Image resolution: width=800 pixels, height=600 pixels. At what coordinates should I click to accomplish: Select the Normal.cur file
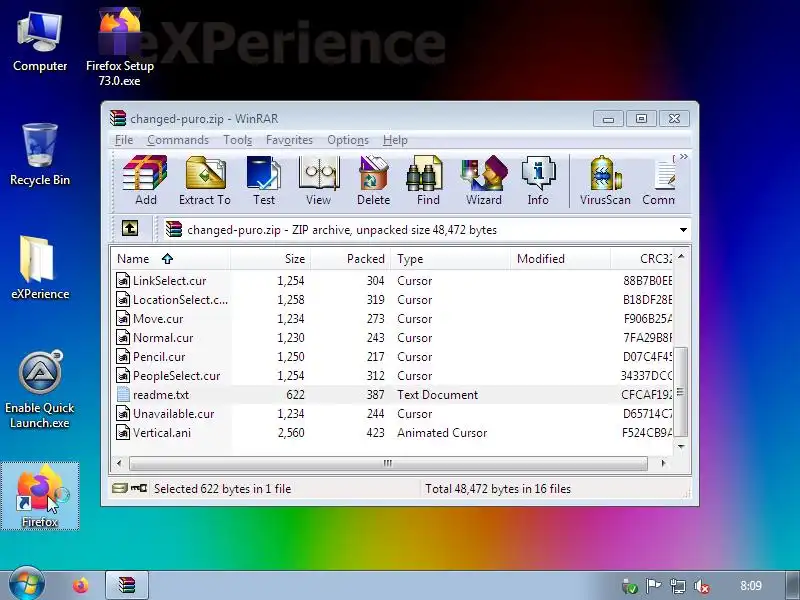click(393, 338)
